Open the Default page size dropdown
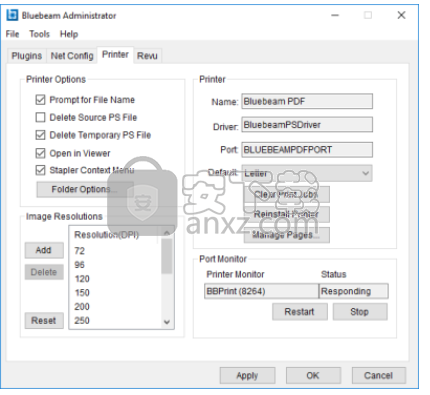This screenshot has width=430, height=395. coord(307,173)
